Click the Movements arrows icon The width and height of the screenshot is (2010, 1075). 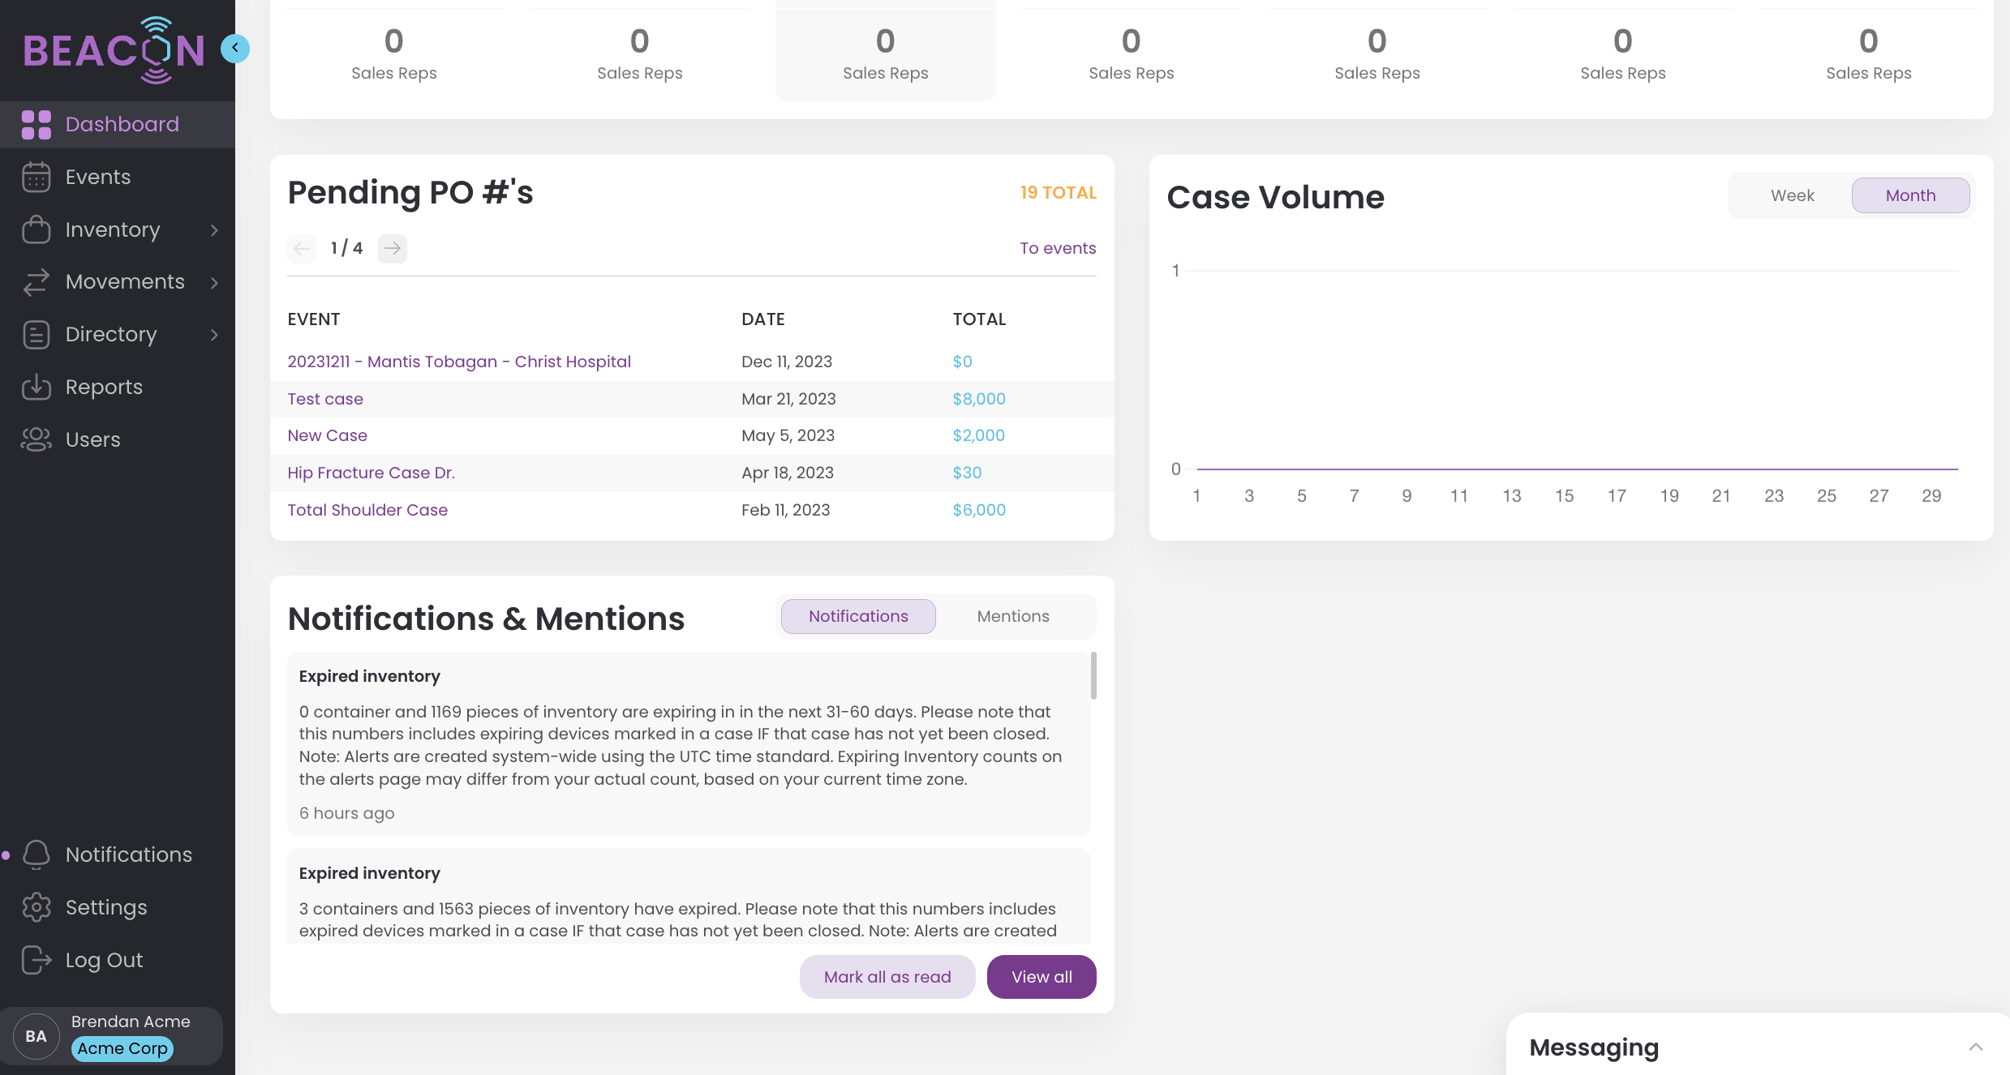37,281
